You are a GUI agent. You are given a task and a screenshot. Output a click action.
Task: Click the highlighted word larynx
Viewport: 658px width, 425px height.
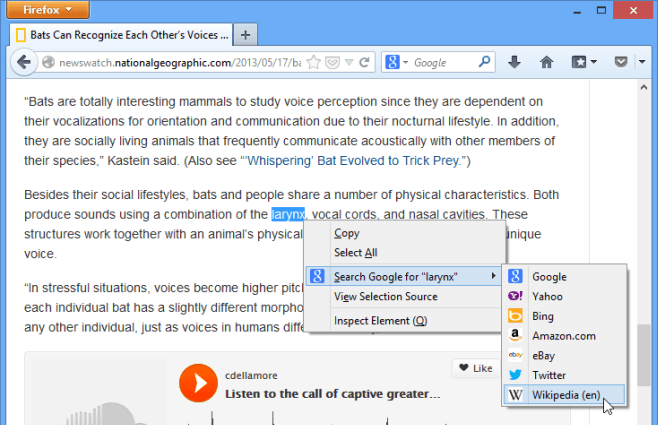tap(288, 214)
